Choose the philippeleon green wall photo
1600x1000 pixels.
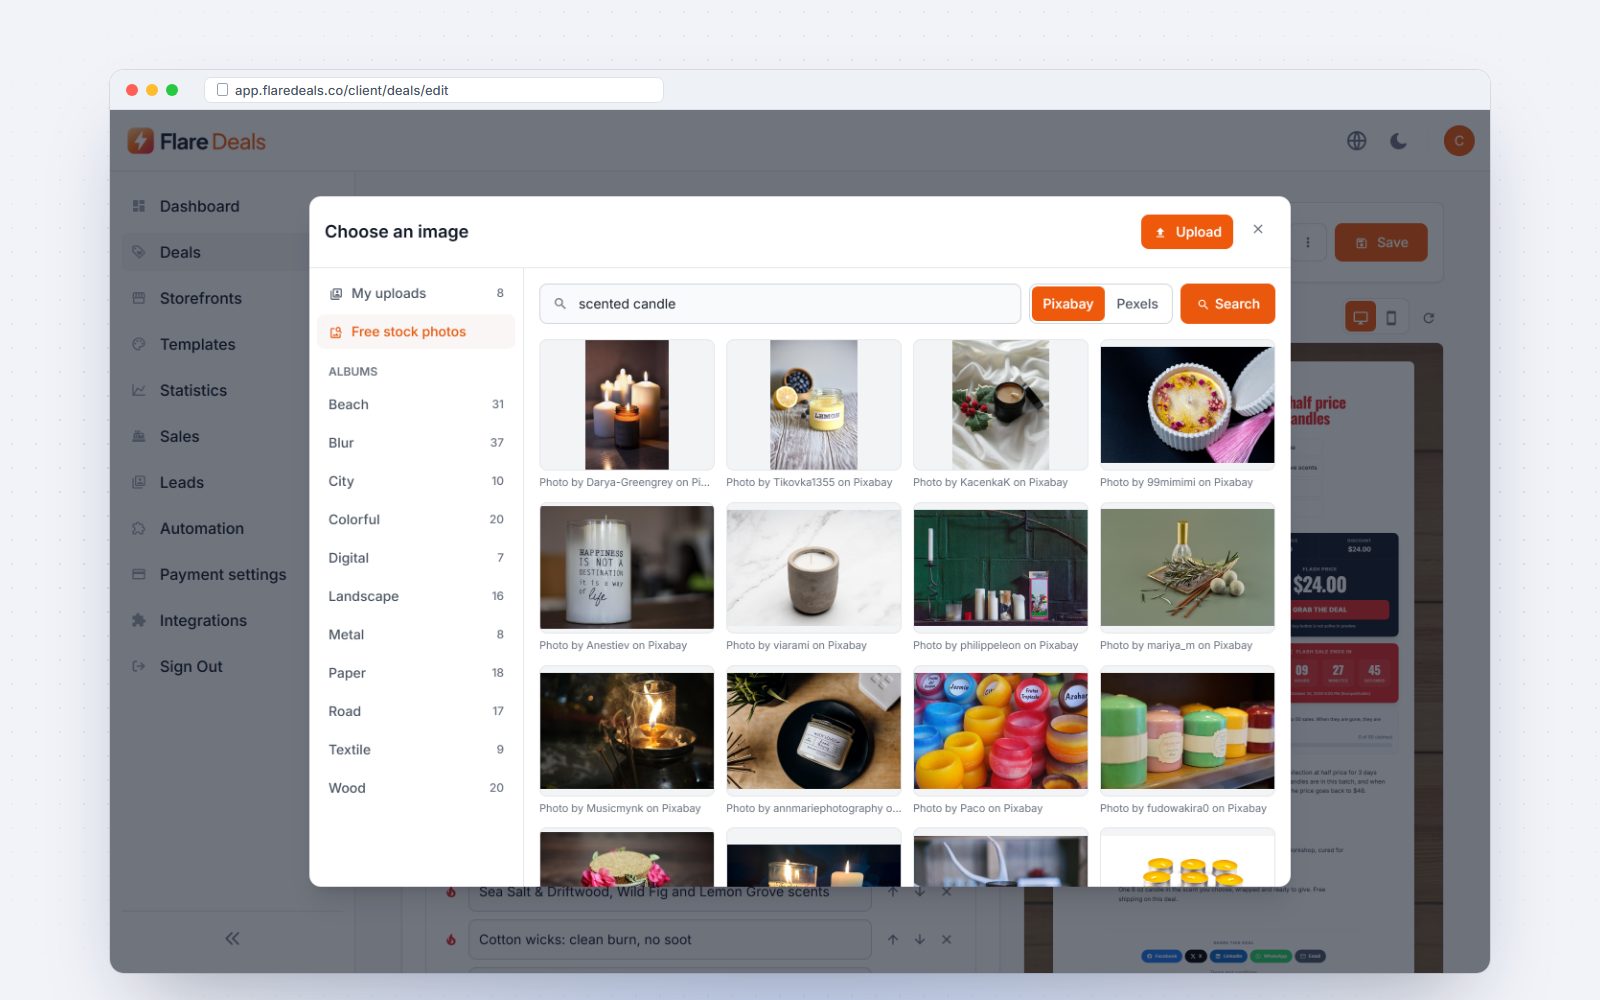point(1000,567)
